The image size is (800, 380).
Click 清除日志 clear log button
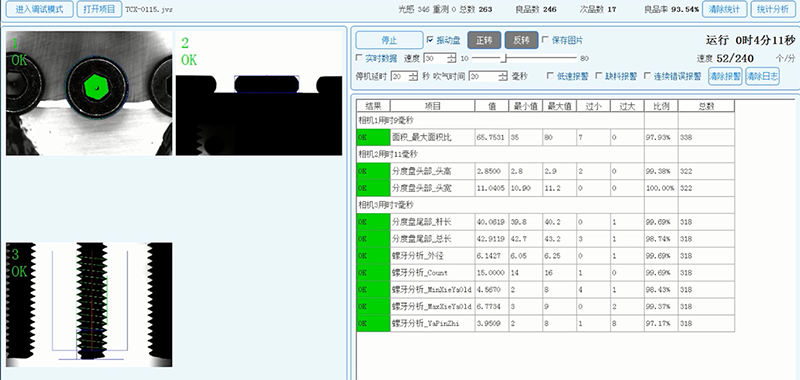(x=762, y=77)
